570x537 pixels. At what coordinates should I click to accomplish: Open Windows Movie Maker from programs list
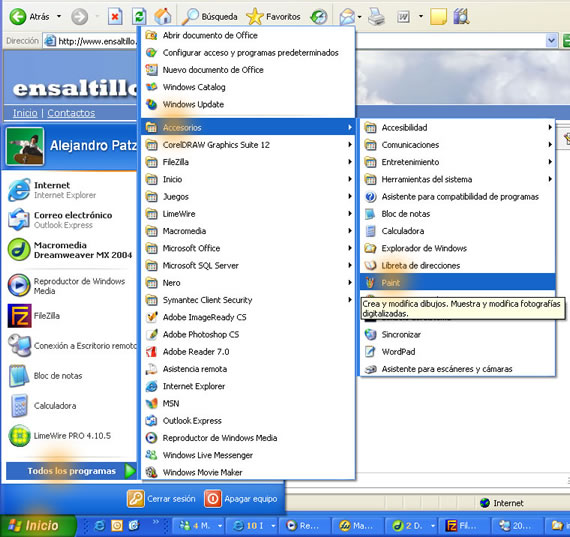(248, 472)
